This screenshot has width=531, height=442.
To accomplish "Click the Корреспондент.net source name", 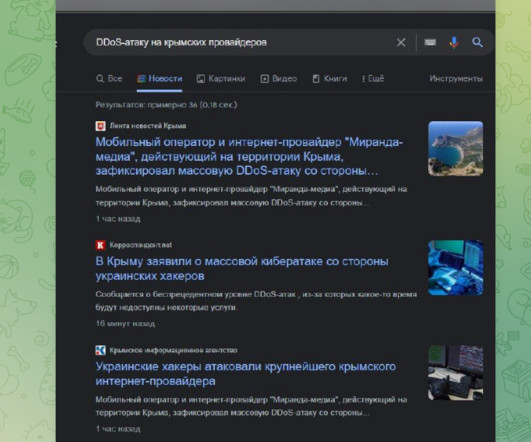I will coord(141,245).
